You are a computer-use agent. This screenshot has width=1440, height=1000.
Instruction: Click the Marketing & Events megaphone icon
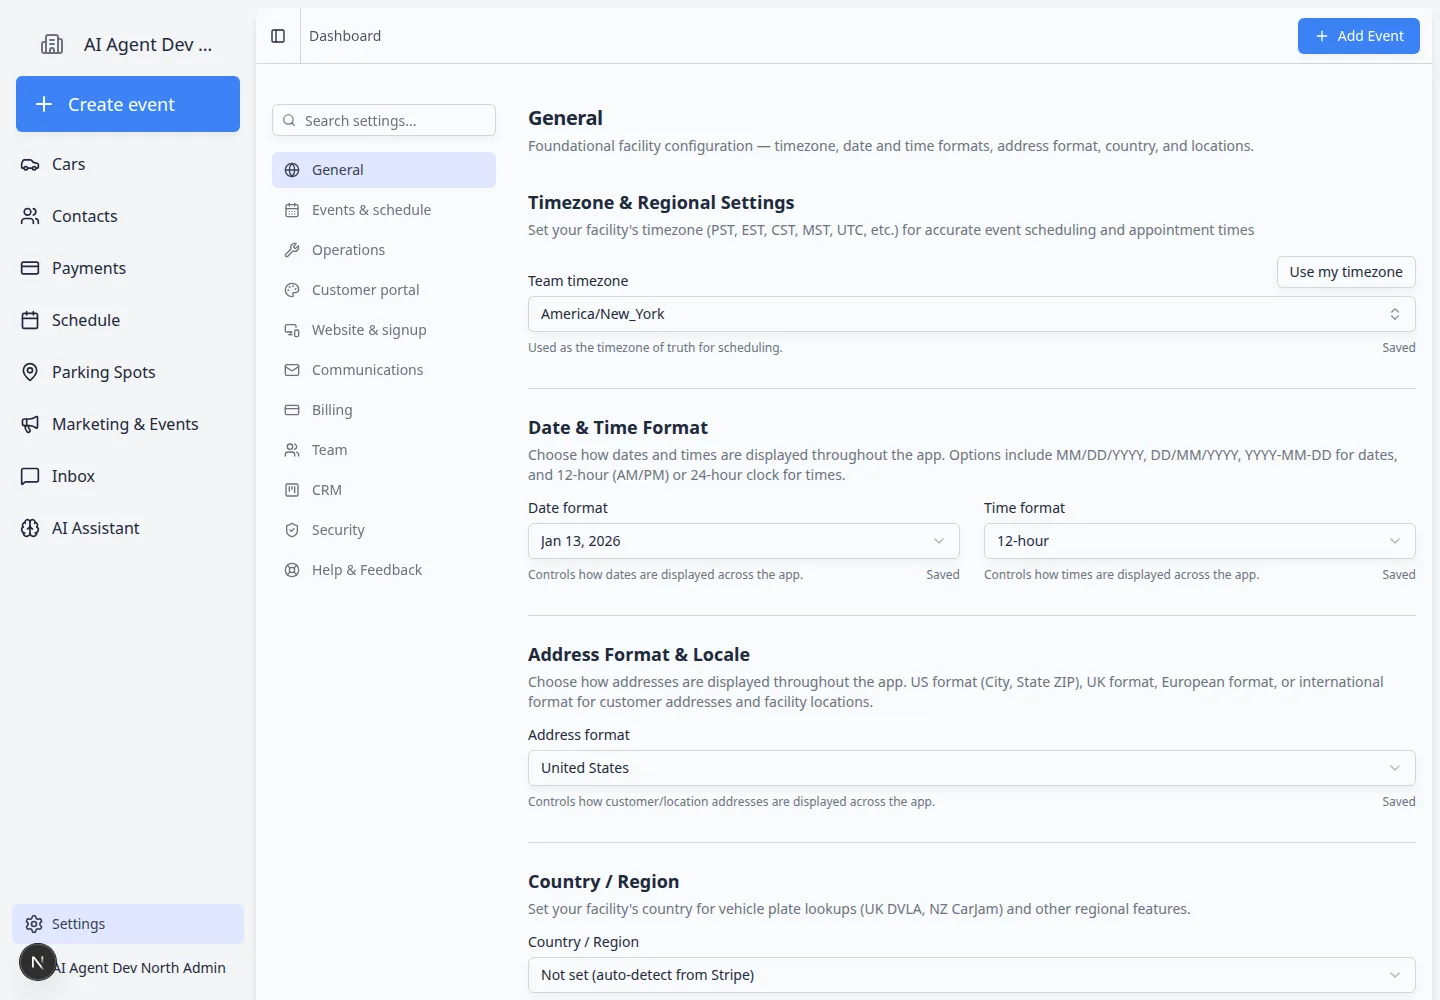(30, 424)
